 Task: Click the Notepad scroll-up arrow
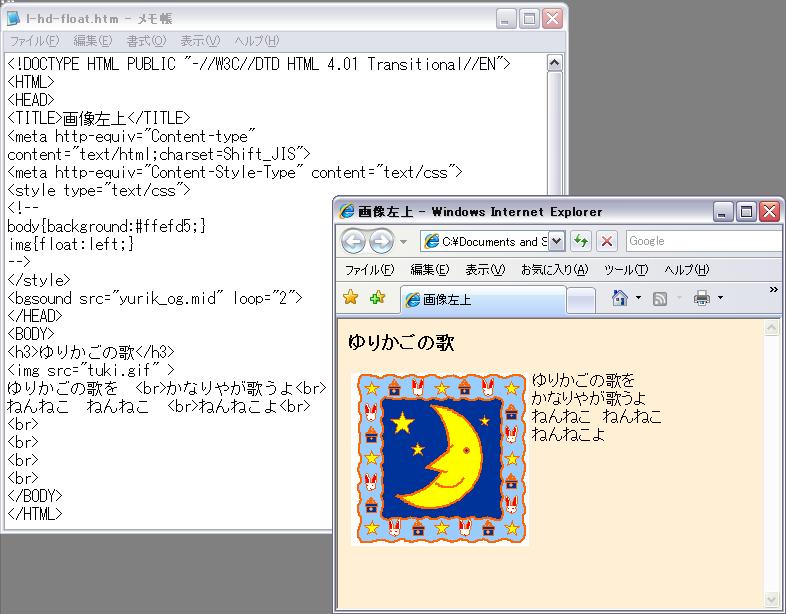pyautogui.click(x=554, y=63)
